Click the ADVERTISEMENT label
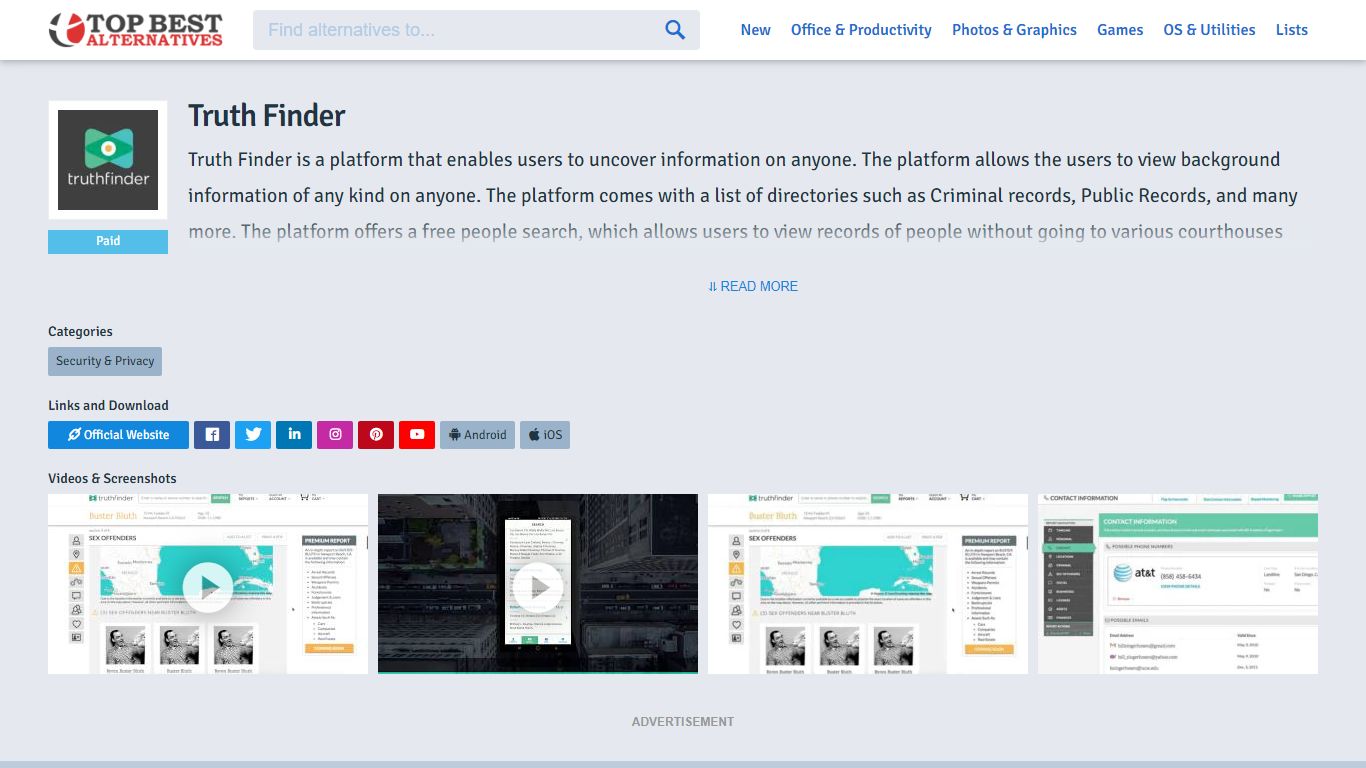This screenshot has width=1366, height=768. pyautogui.click(x=683, y=722)
